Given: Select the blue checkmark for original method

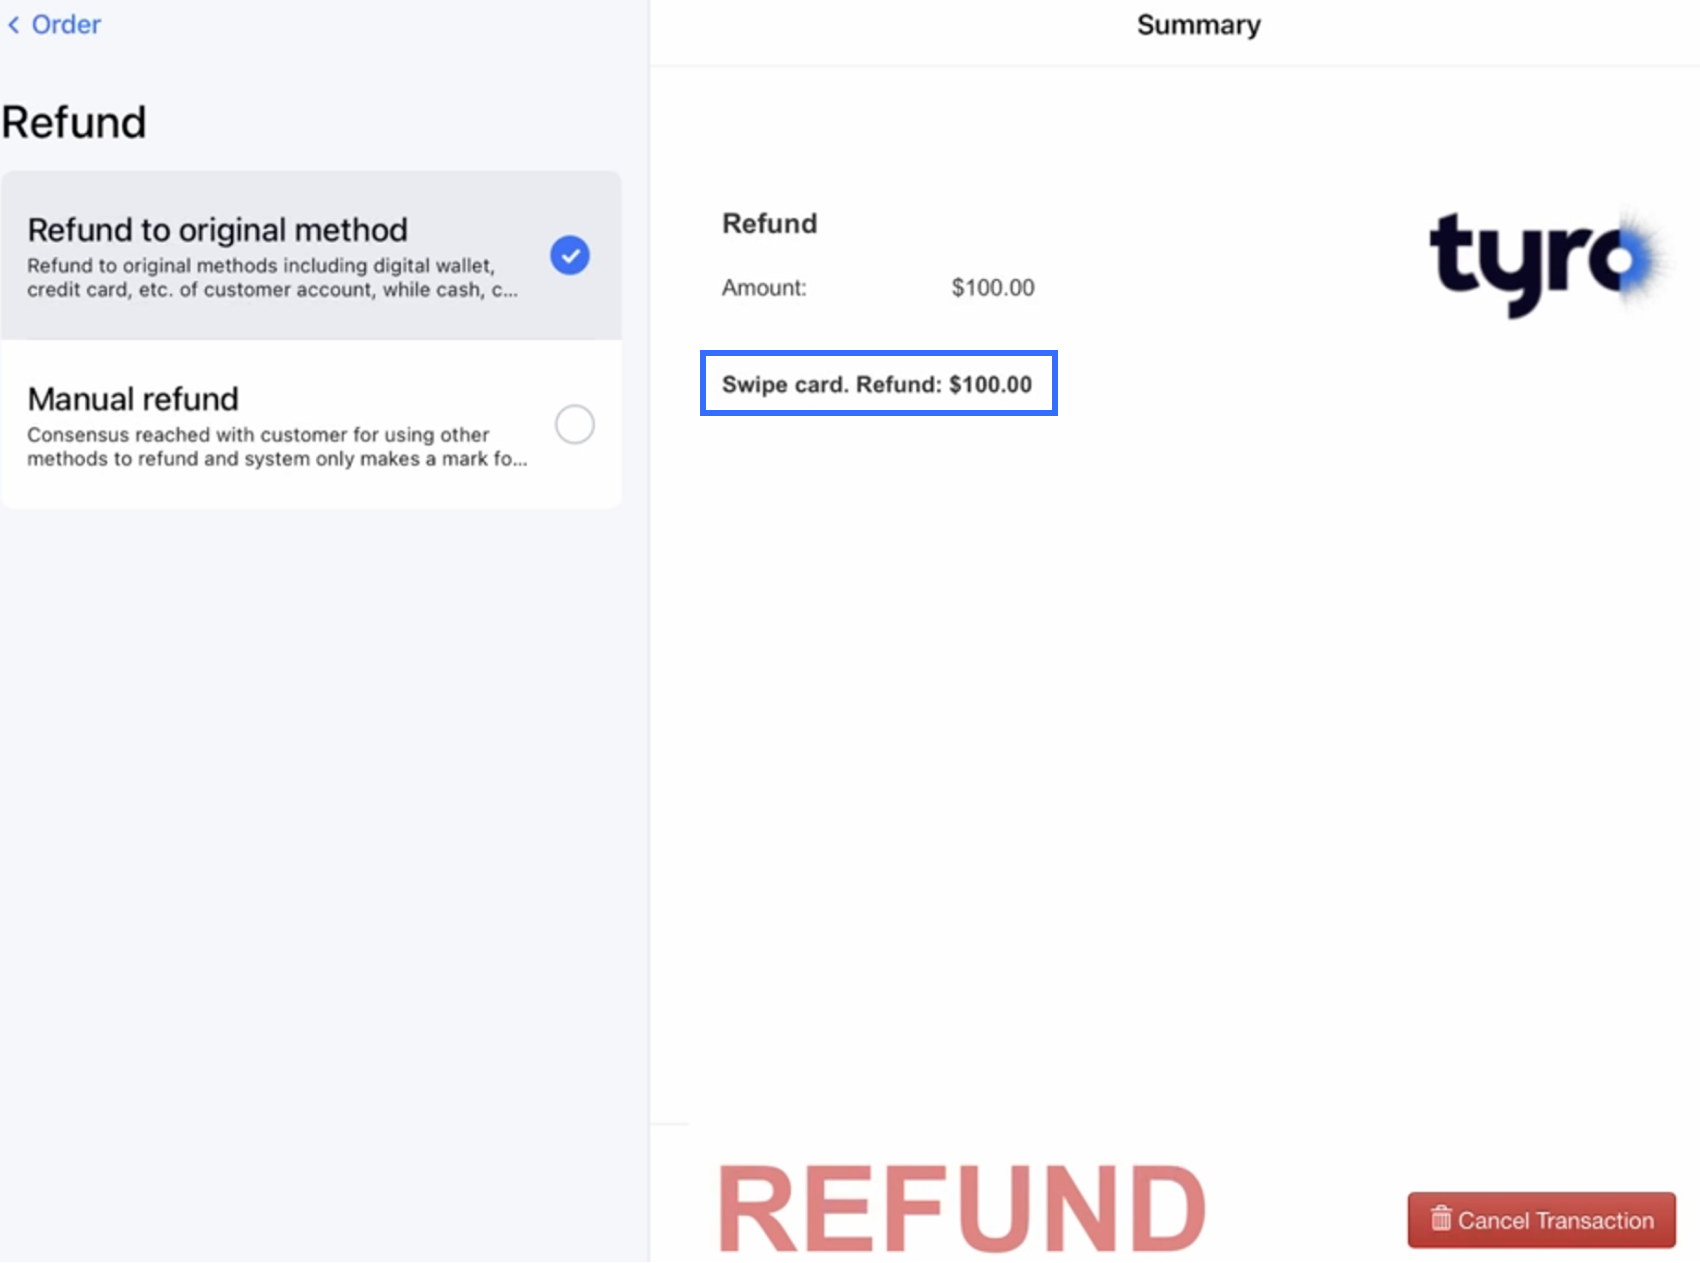Looking at the screenshot, I should coord(570,255).
